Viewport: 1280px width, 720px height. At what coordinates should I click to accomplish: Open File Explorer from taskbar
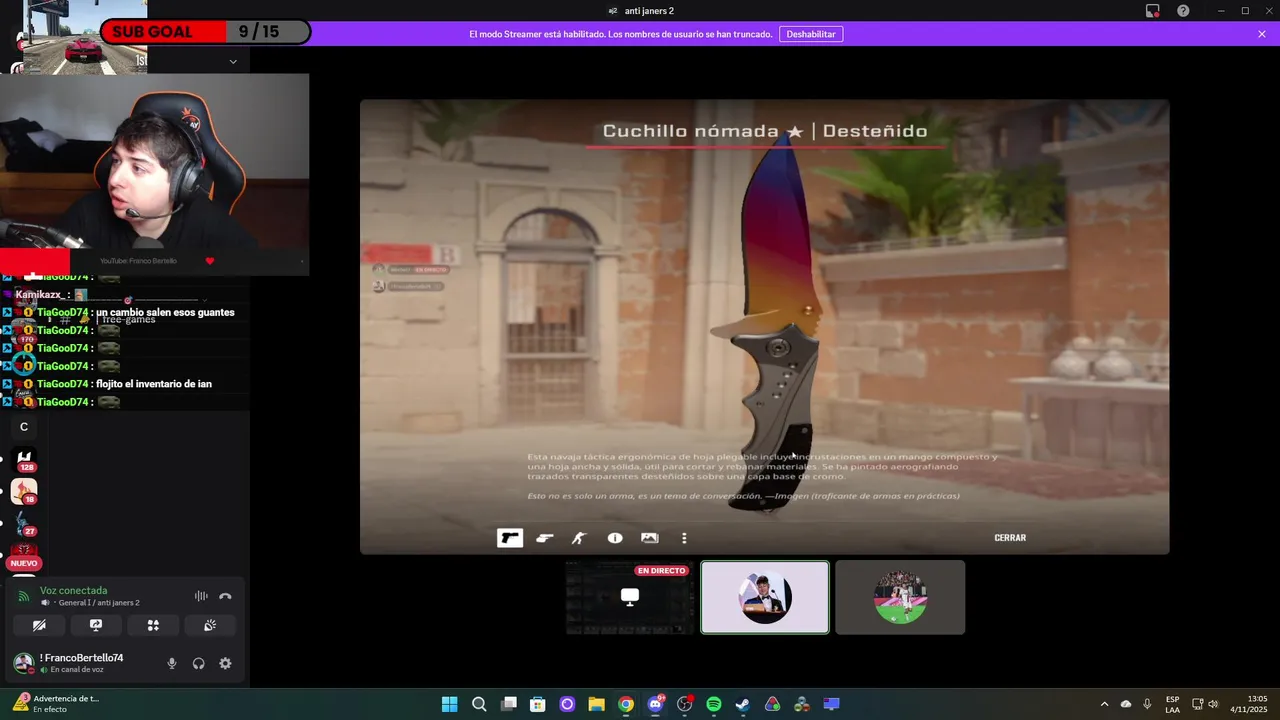(596, 704)
